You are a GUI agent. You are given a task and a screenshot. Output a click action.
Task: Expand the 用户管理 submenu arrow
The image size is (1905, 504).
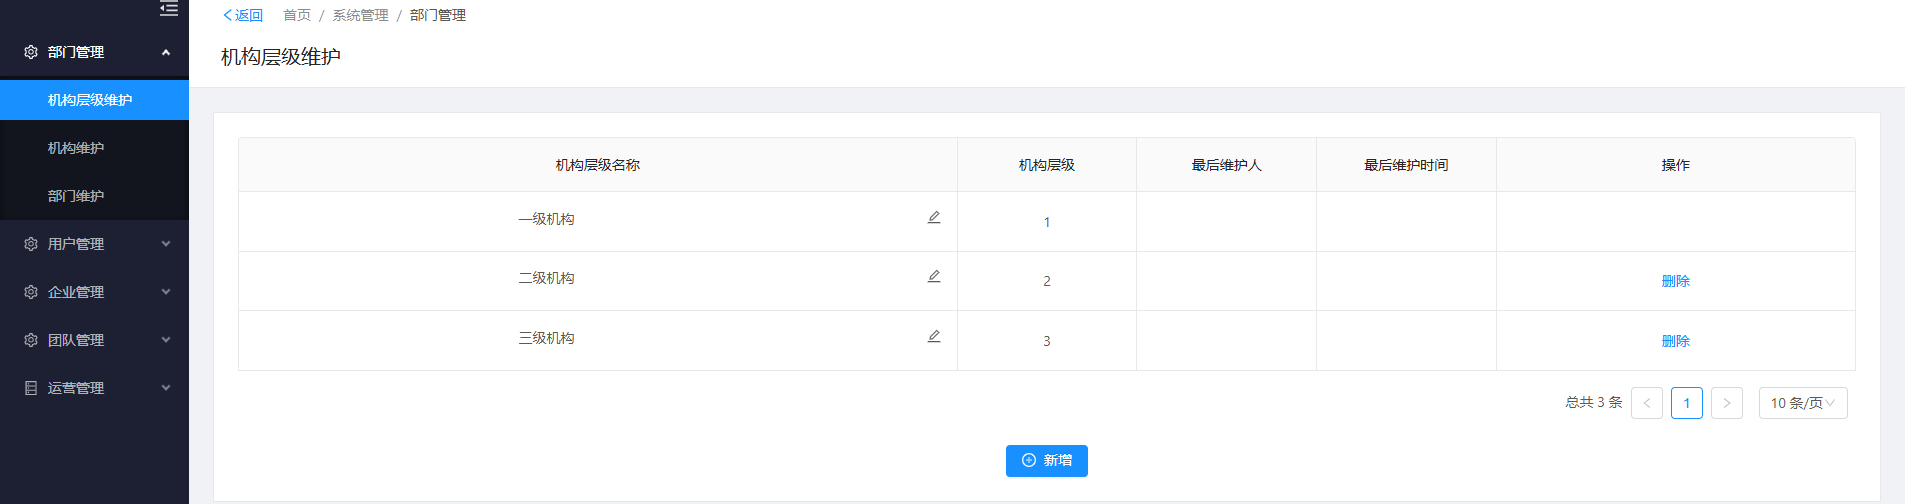tap(166, 244)
